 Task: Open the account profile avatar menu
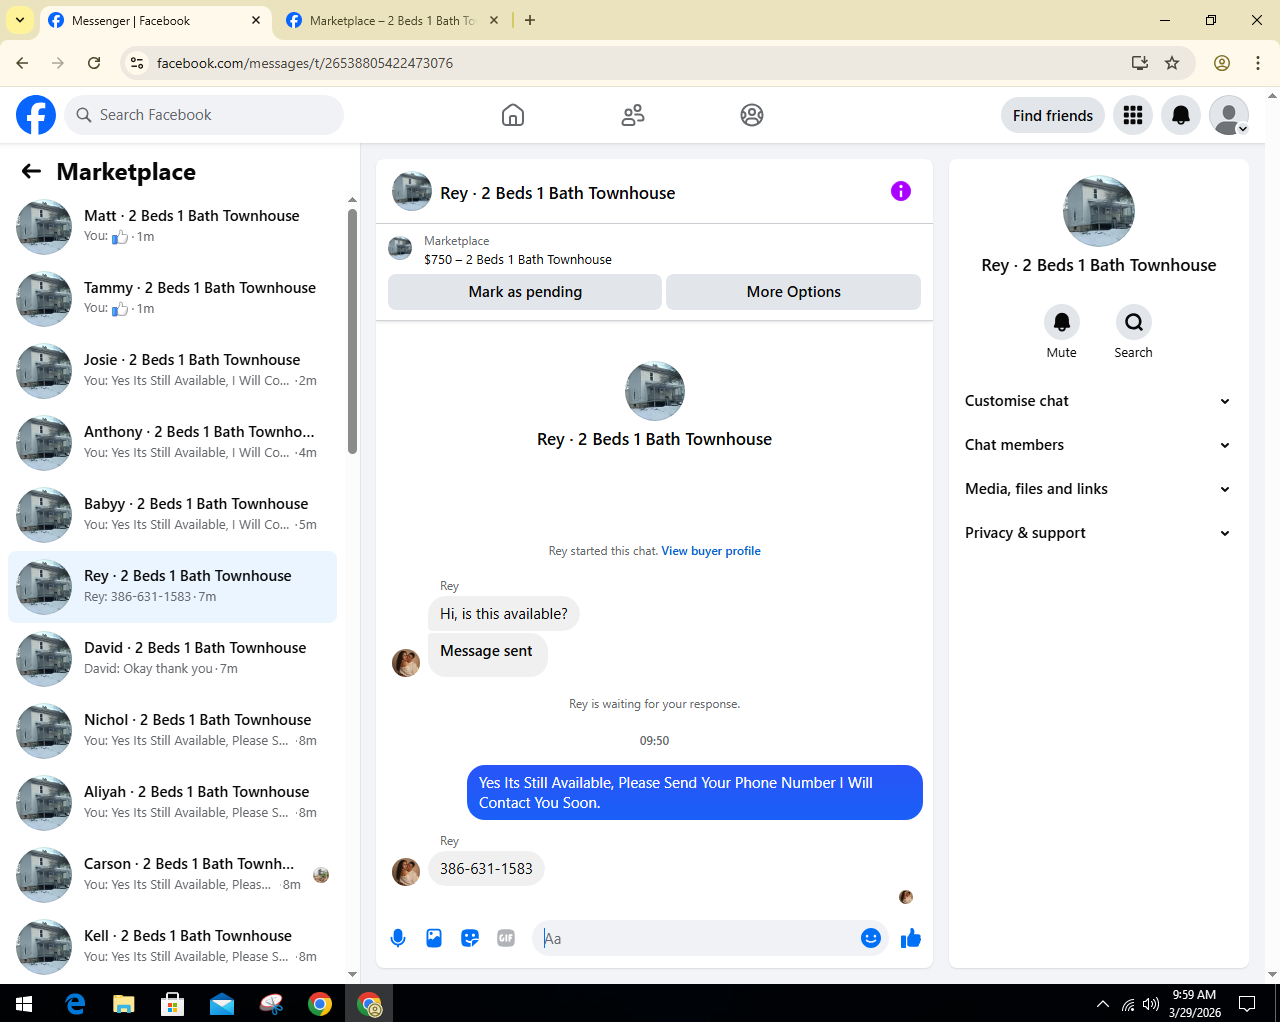(1229, 115)
